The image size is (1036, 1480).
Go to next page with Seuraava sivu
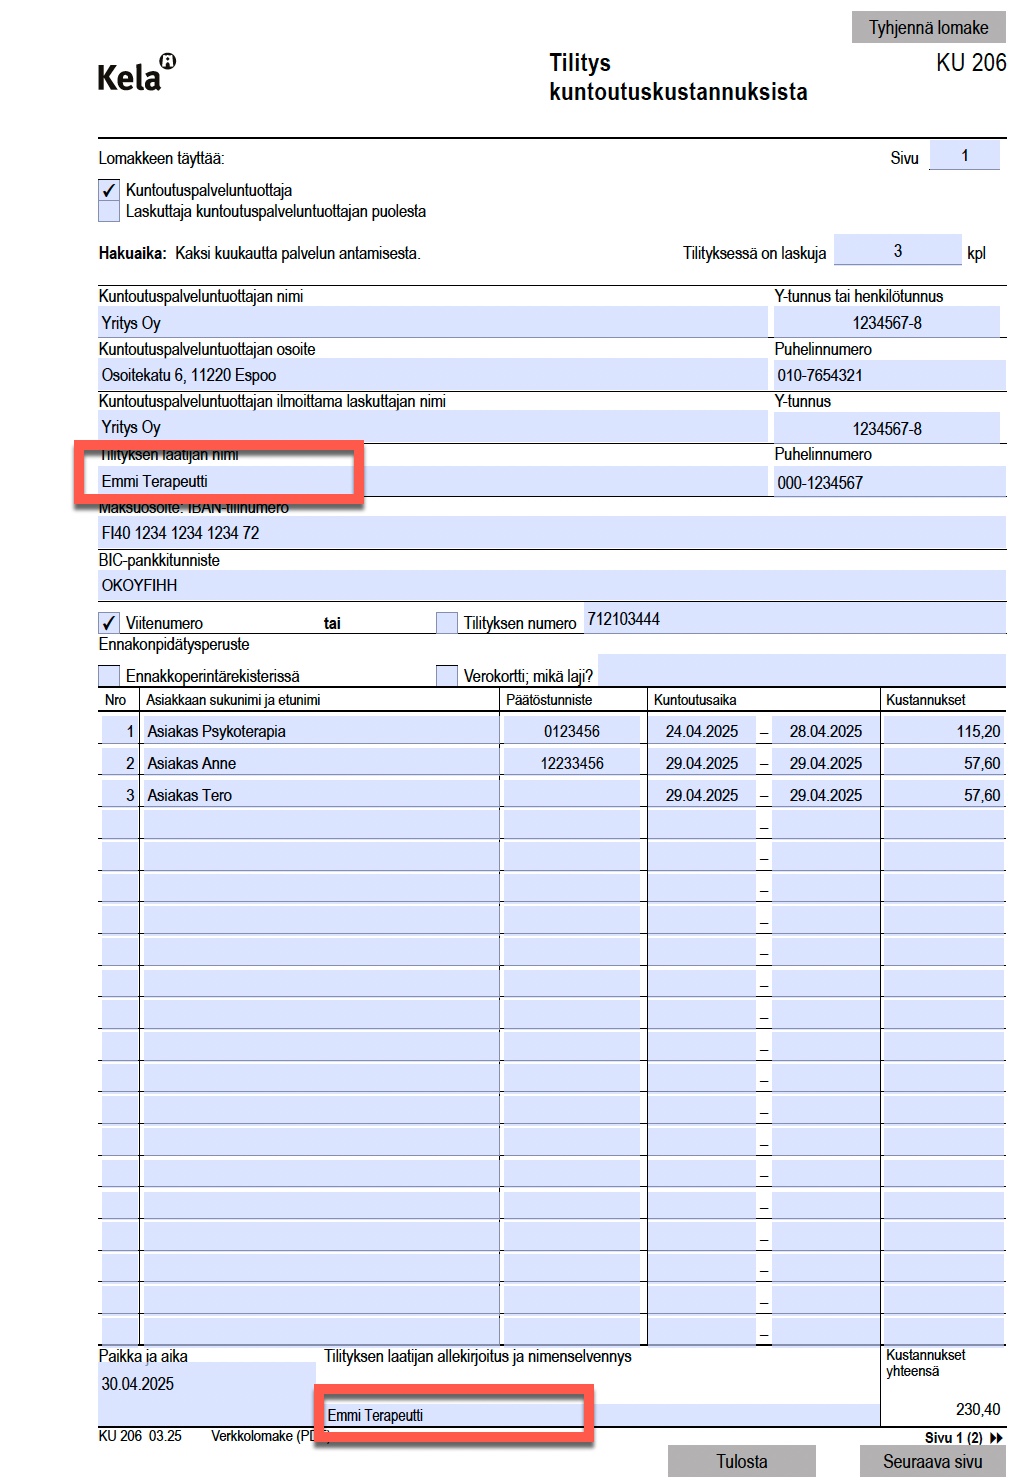pos(932,1461)
